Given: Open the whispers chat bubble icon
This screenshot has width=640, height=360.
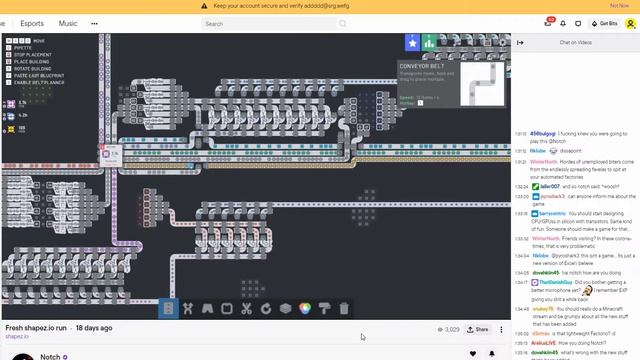Looking at the screenshot, I should [x=578, y=24].
